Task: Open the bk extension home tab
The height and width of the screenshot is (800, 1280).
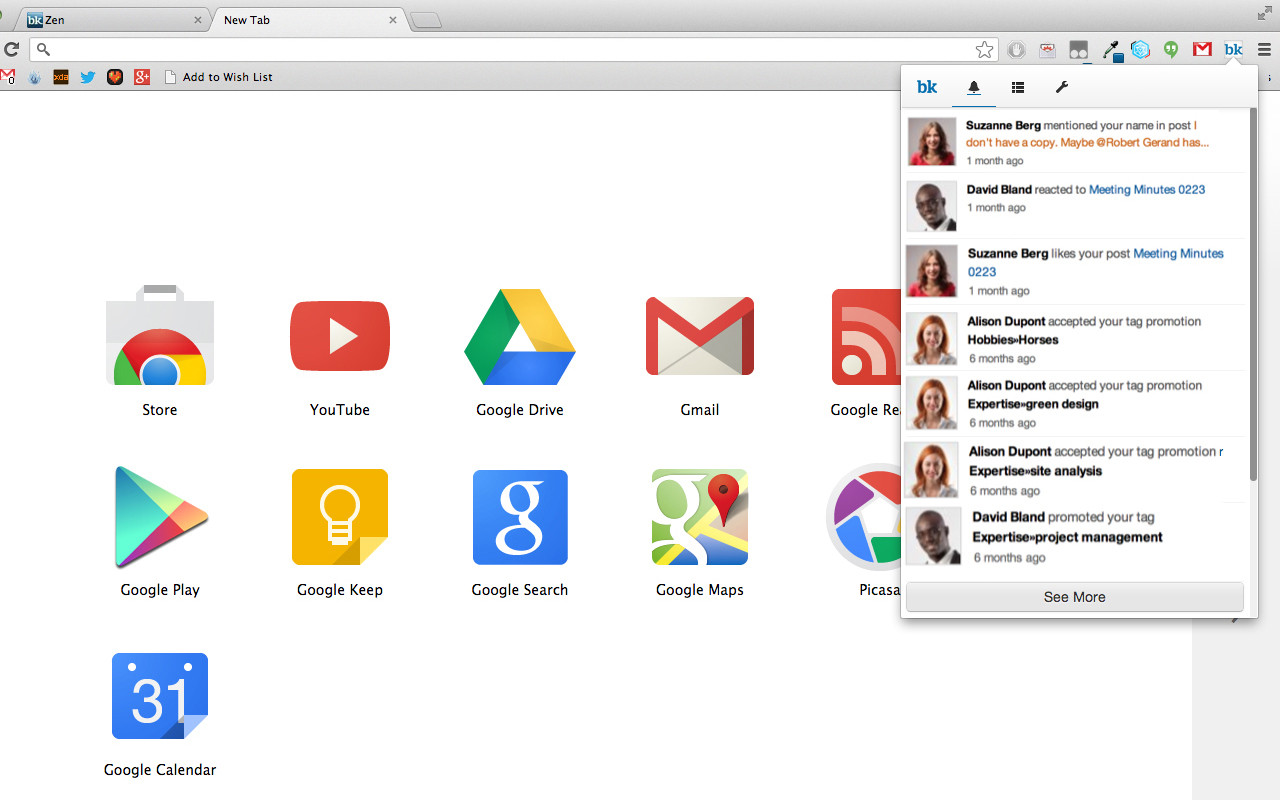Action: [926, 87]
